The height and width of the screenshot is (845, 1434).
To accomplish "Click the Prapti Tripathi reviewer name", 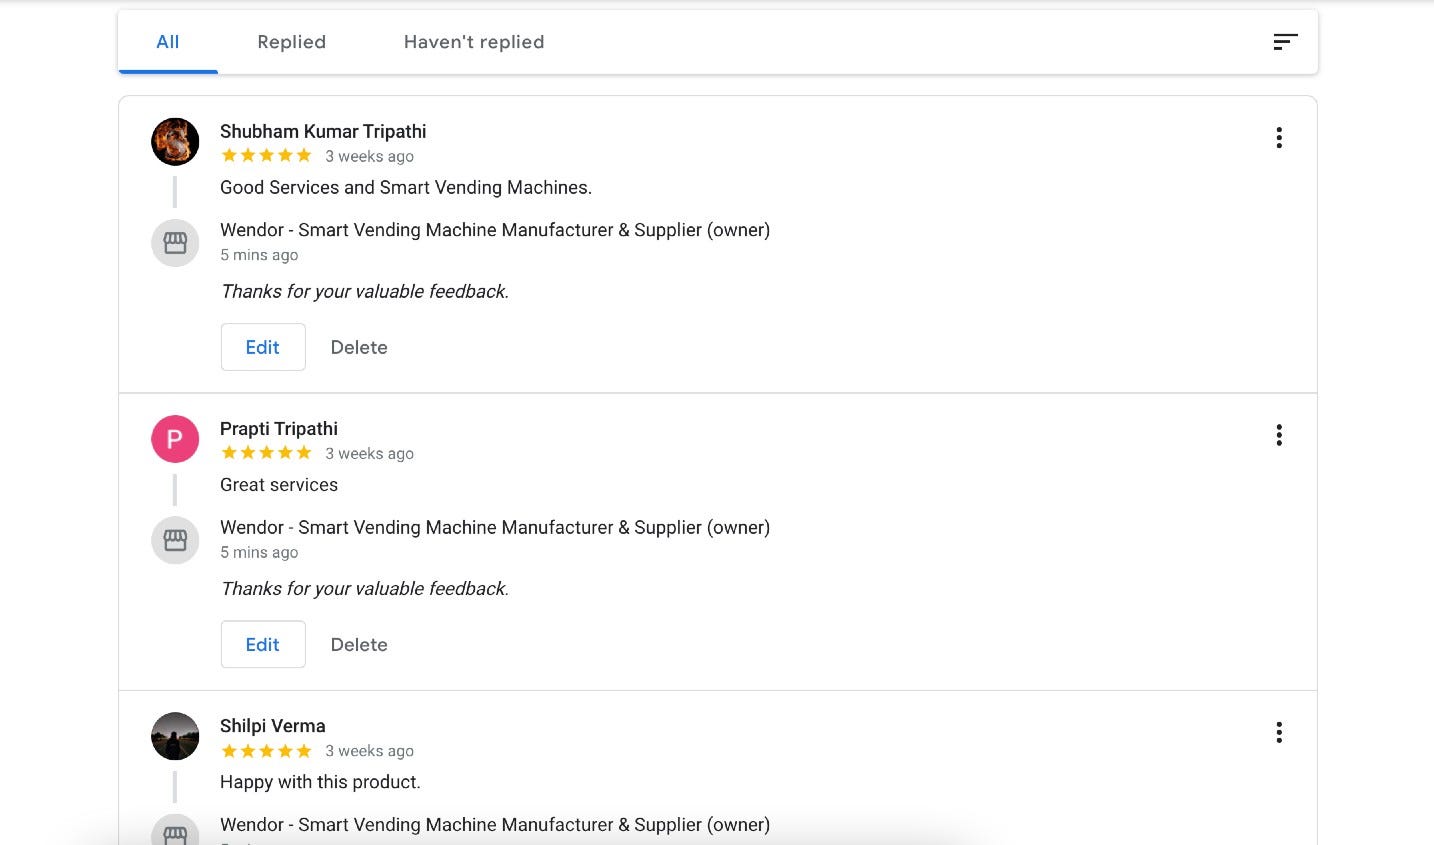I will (x=279, y=429).
